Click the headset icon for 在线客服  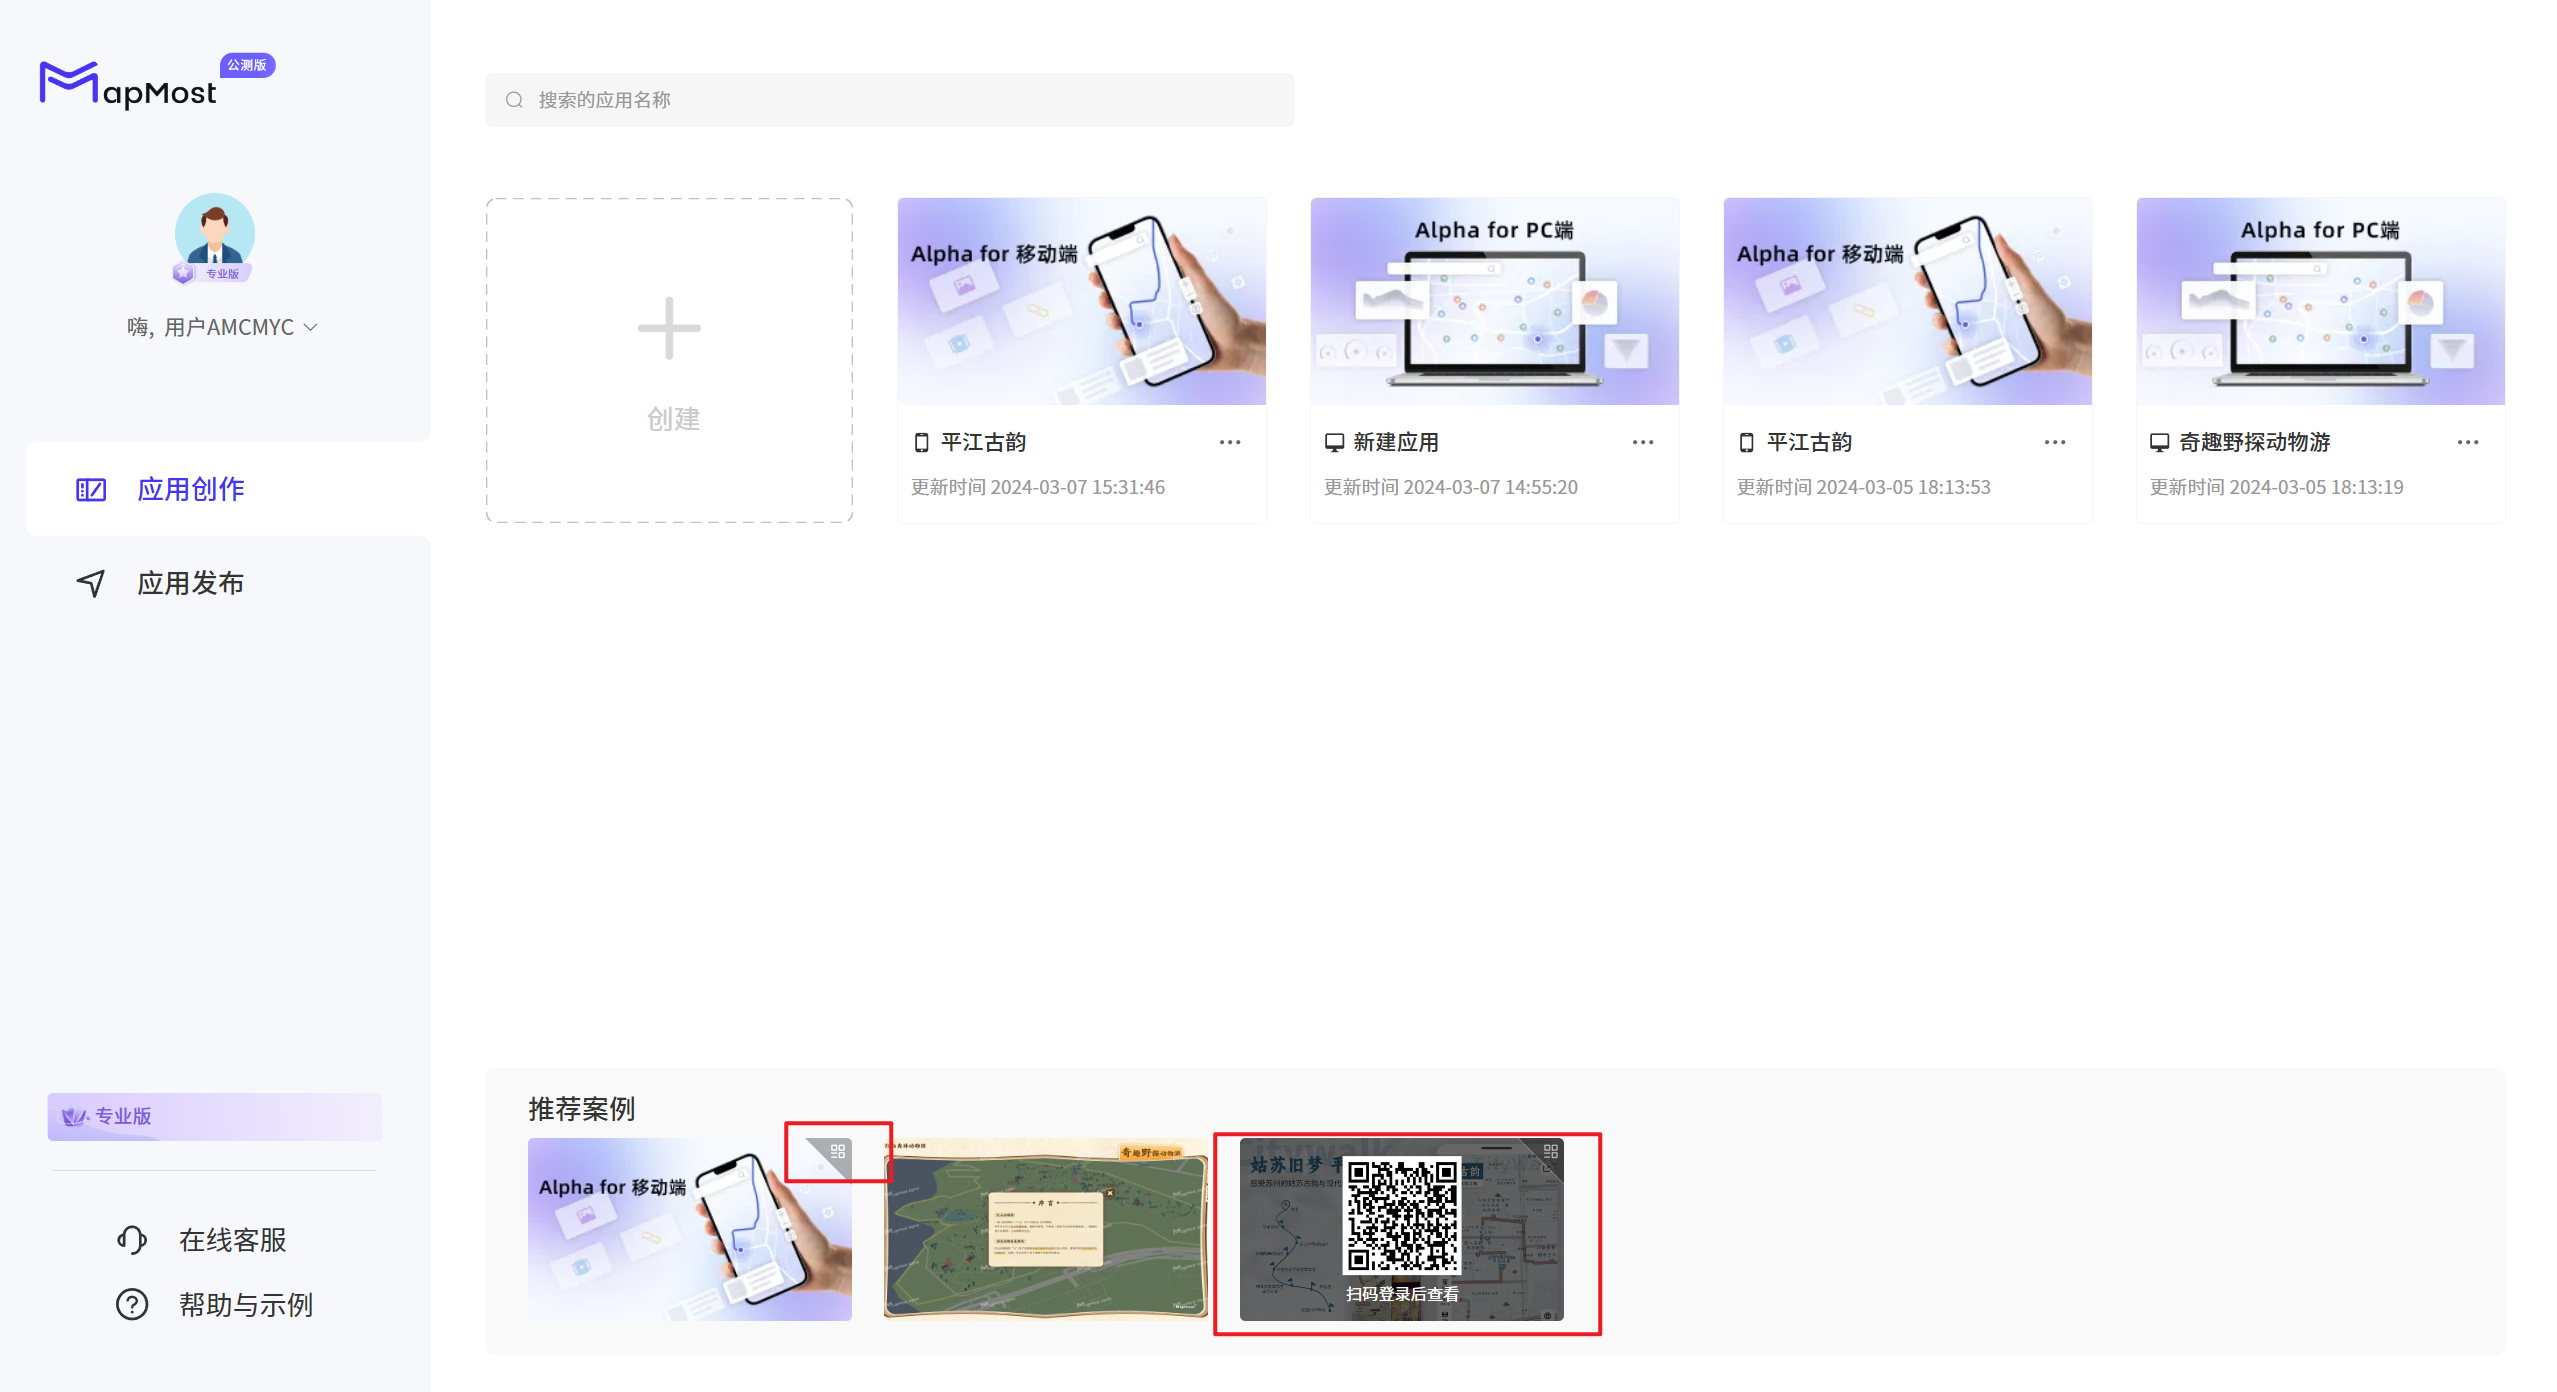[132, 1240]
